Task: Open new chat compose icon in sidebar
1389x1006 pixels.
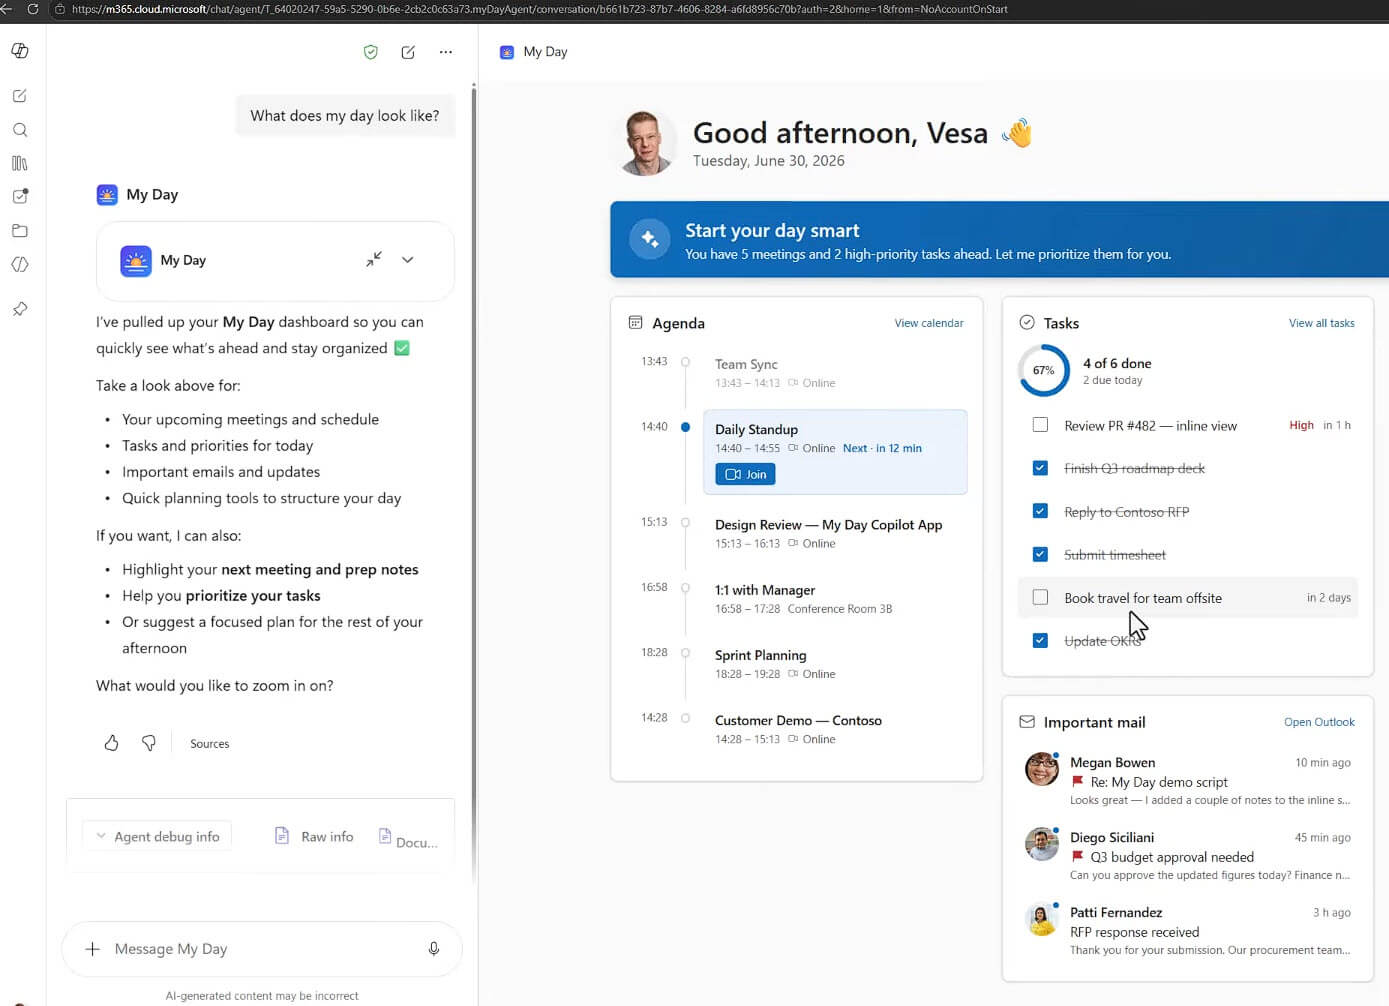Action: coord(19,96)
